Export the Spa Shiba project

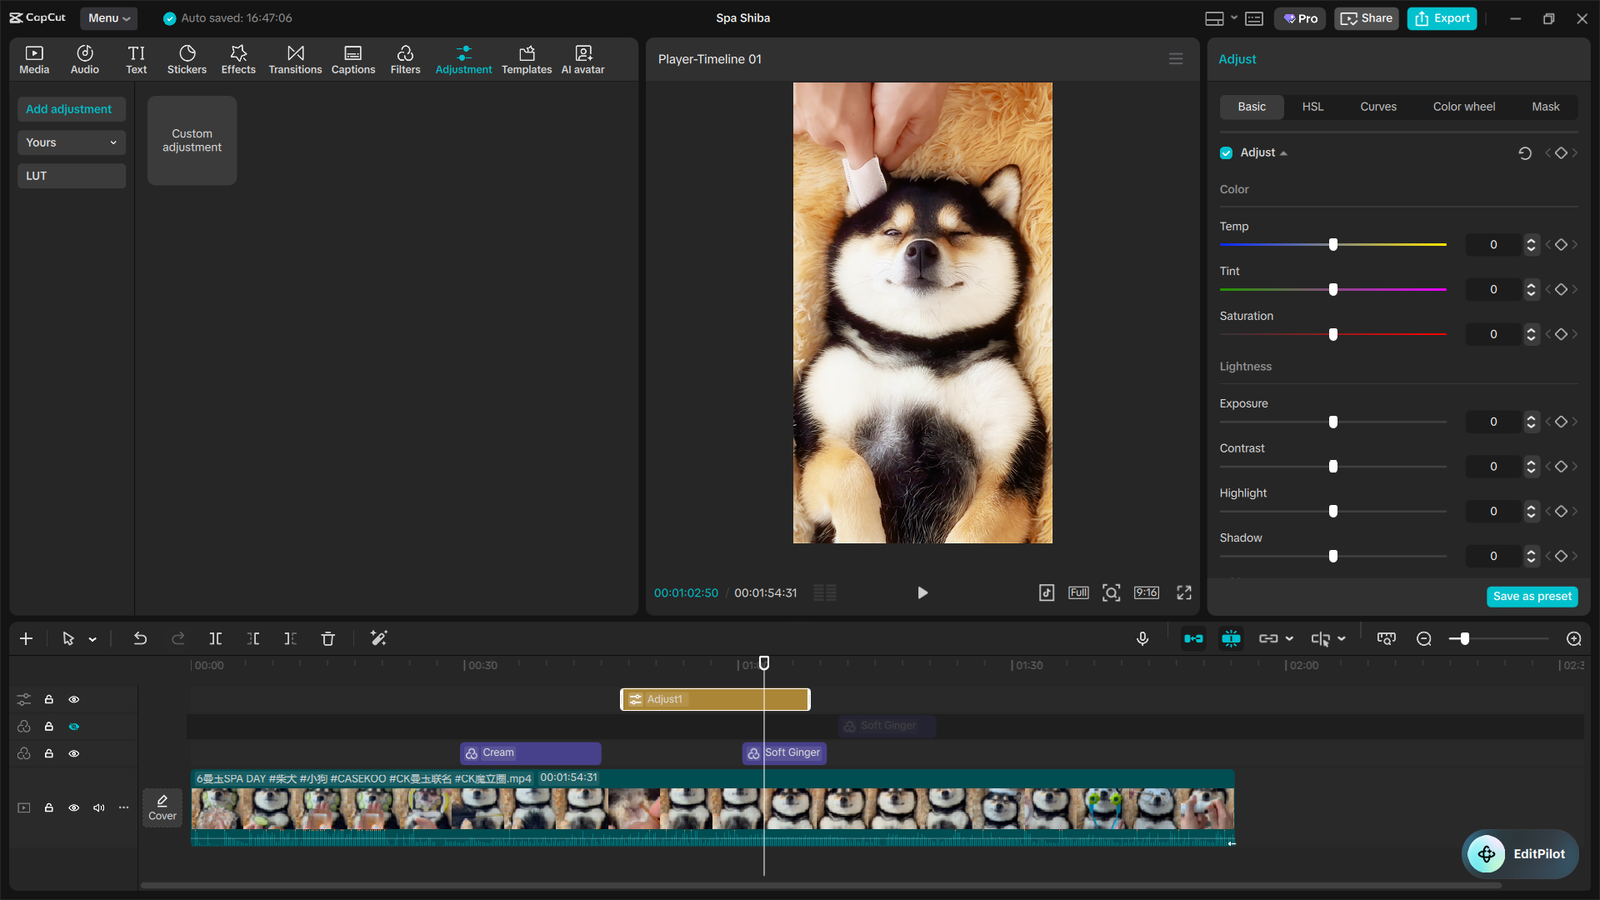pos(1441,18)
